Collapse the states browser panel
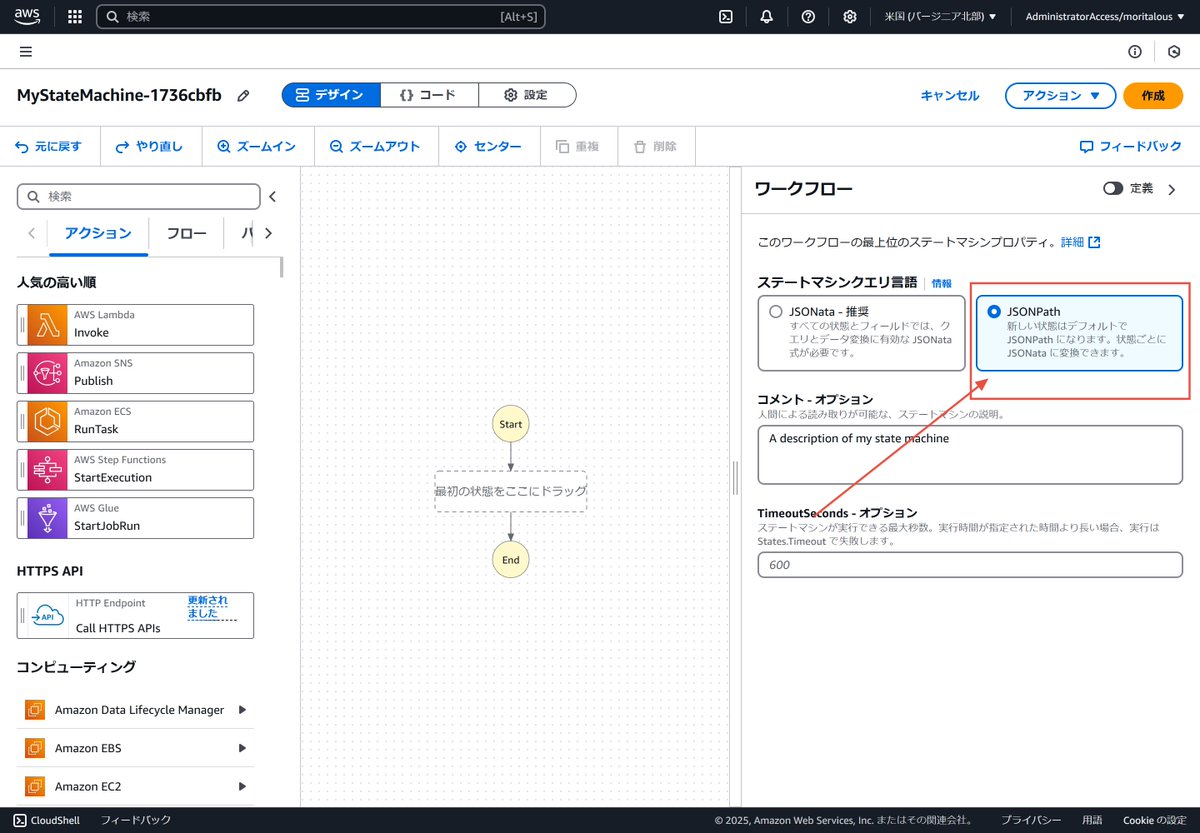 (272, 197)
